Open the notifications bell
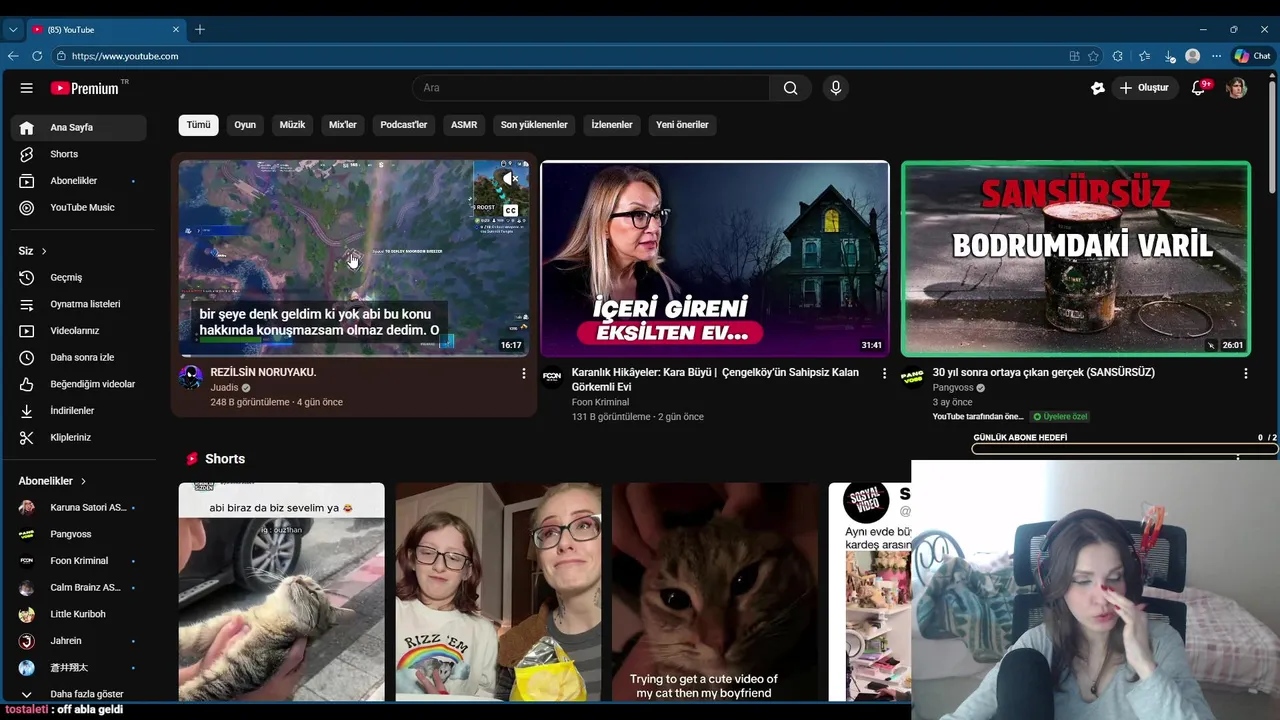The image size is (1280, 720). coord(1198,88)
